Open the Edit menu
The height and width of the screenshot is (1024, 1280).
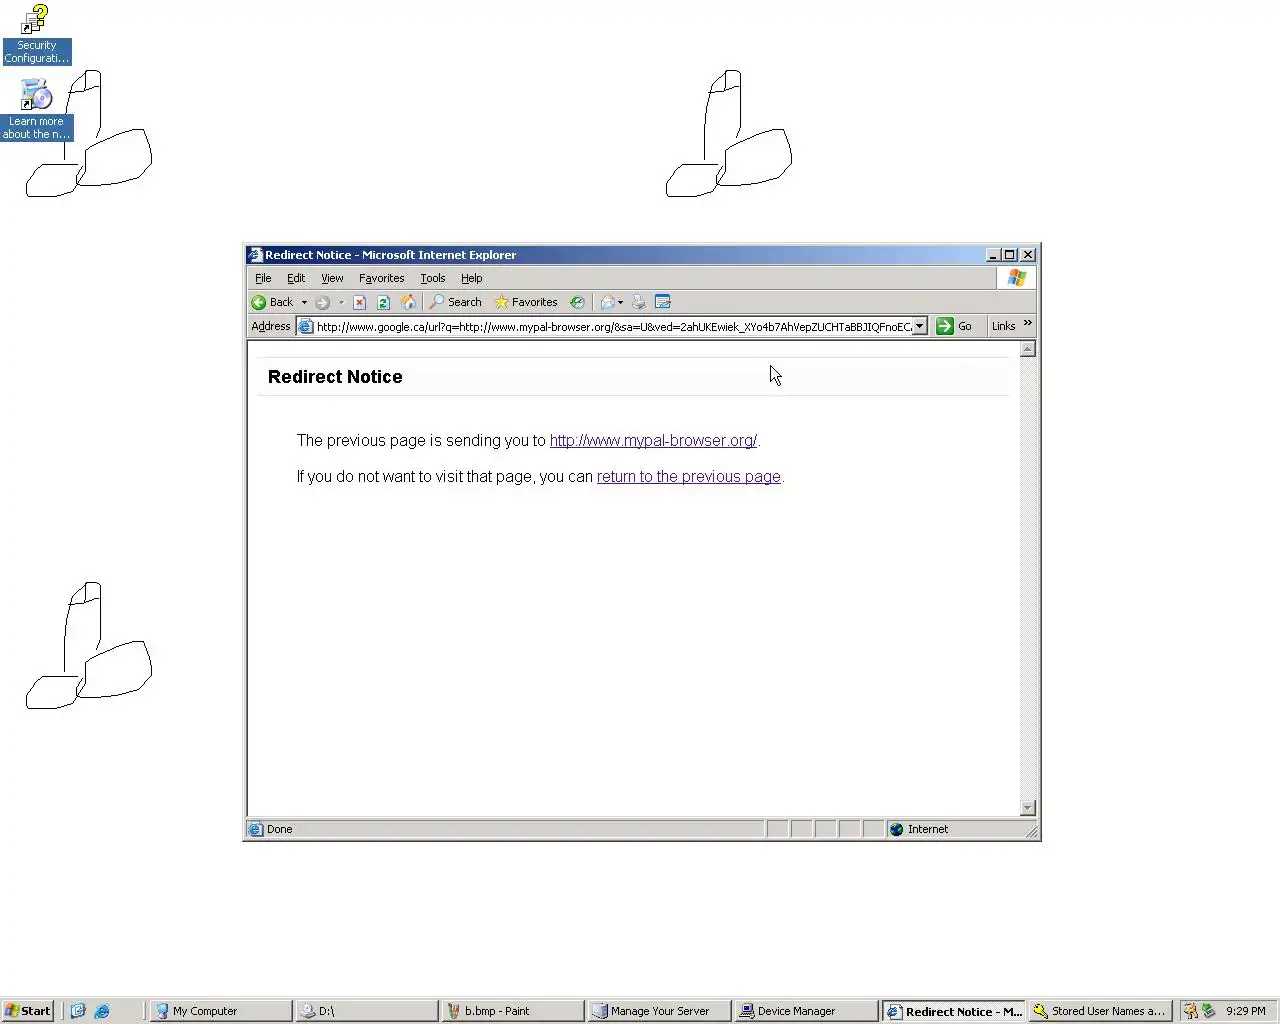(296, 278)
